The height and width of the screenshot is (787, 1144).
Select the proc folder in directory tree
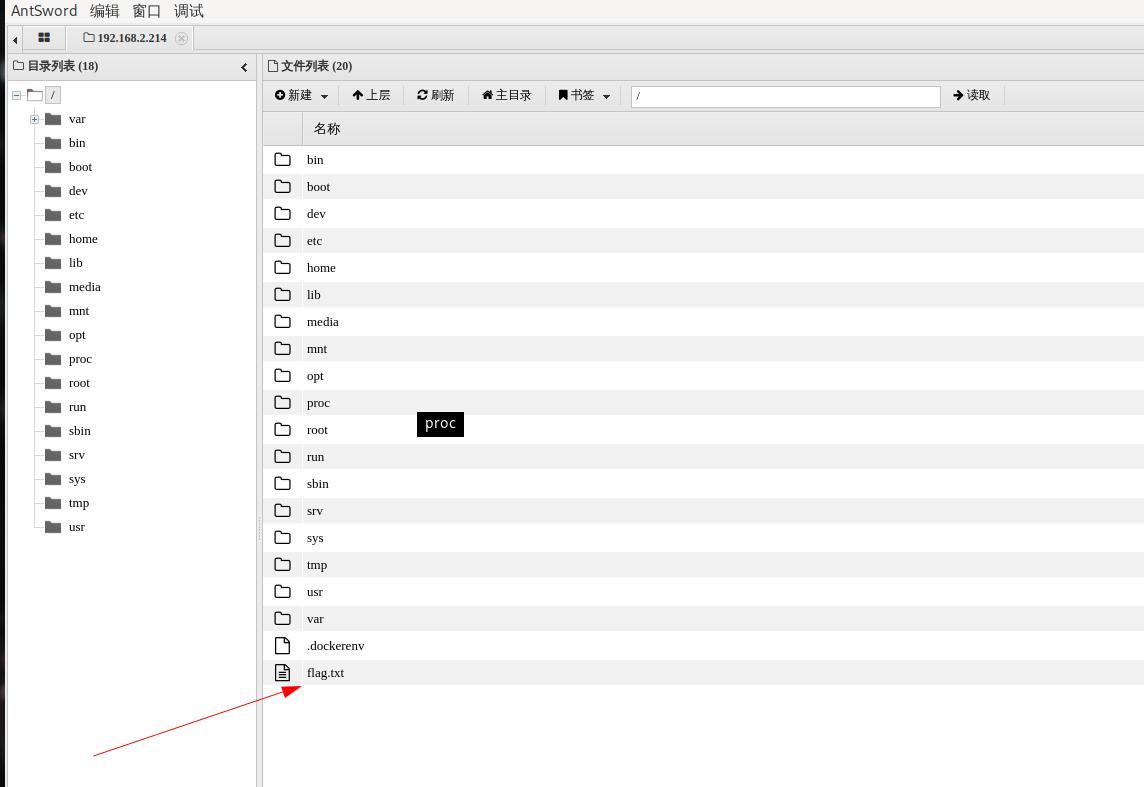point(80,359)
